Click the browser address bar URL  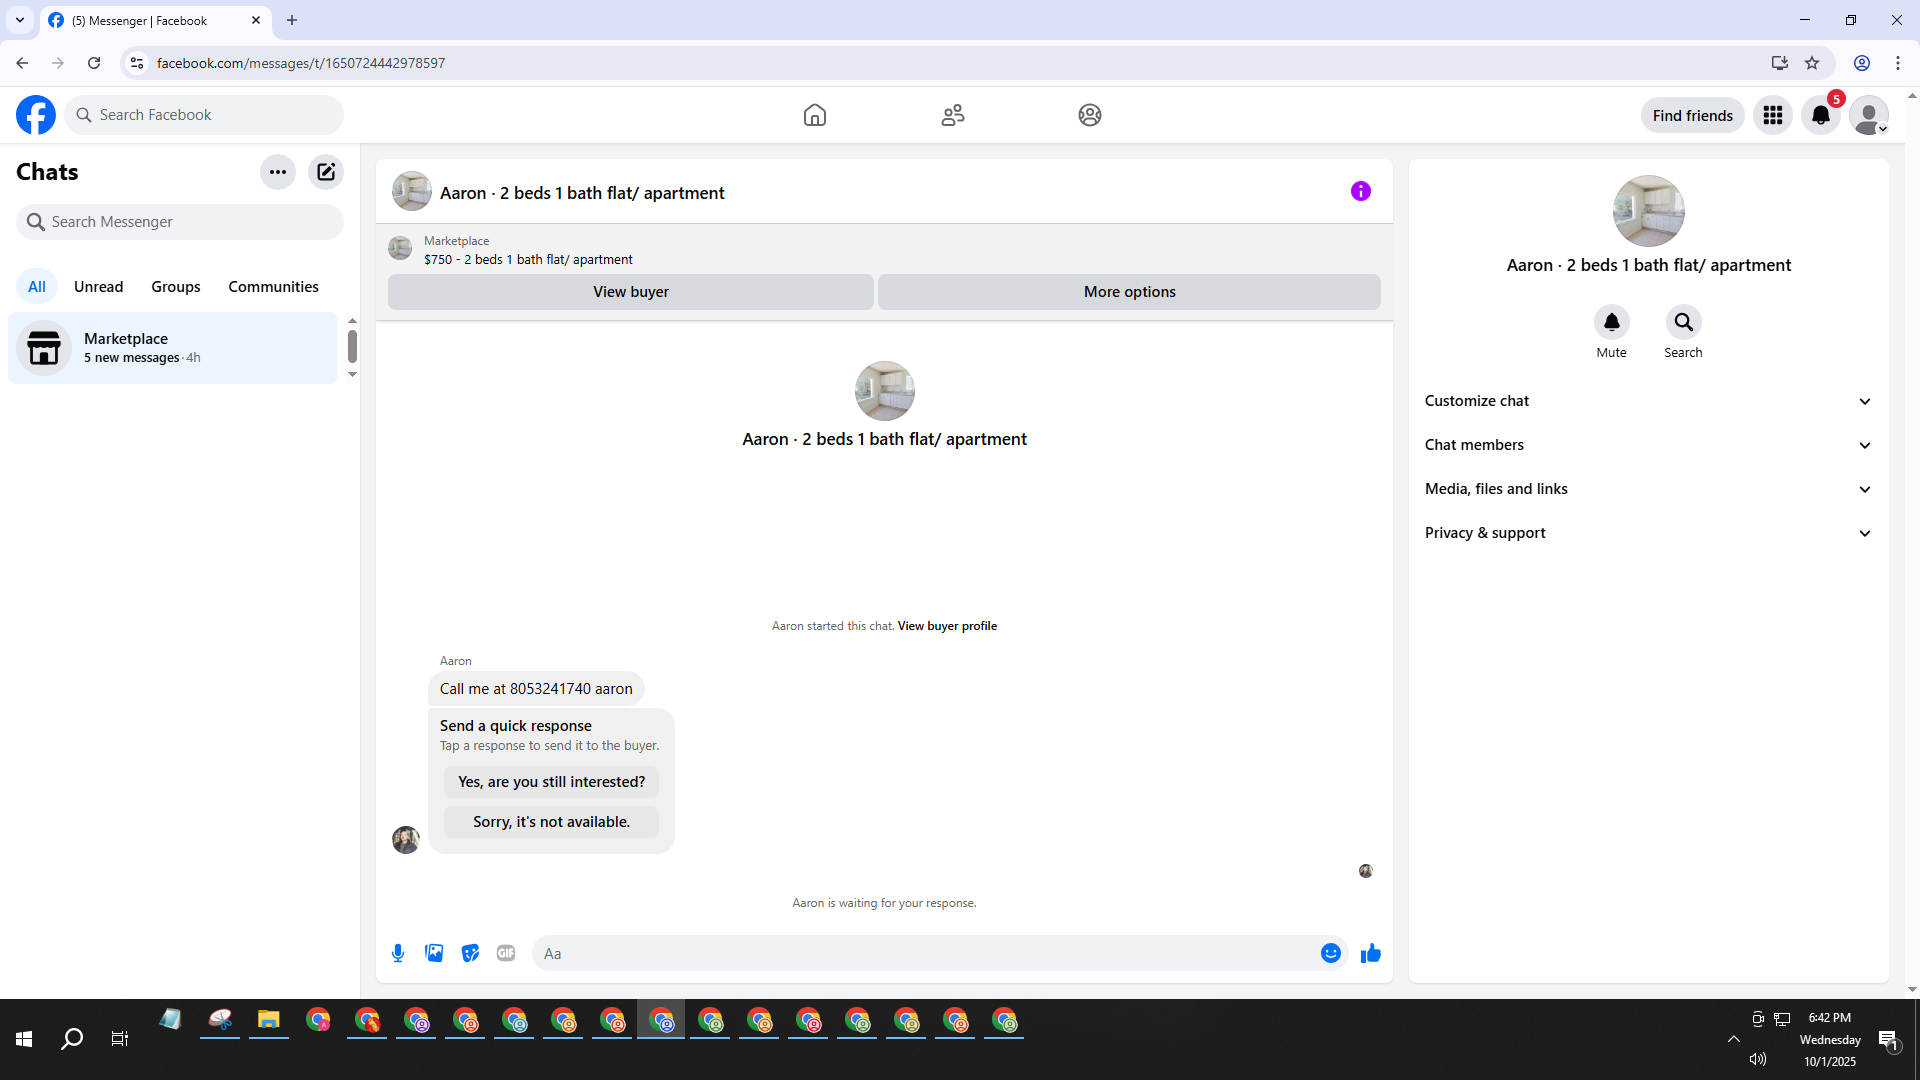[301, 63]
